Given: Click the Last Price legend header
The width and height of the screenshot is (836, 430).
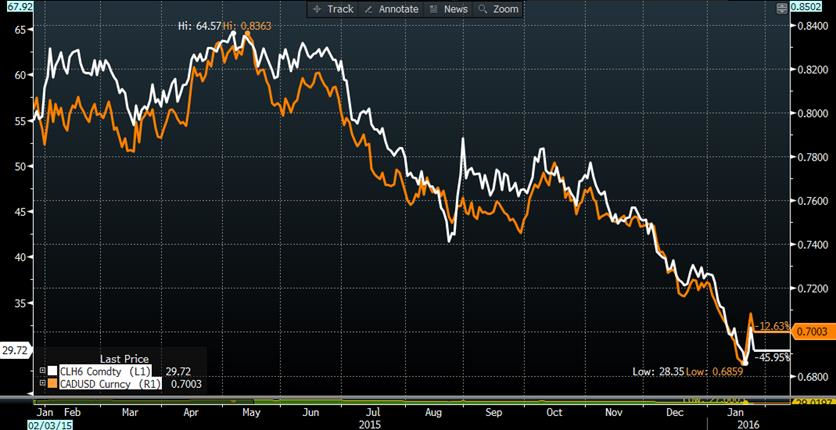Looking at the screenshot, I should click(x=123, y=356).
